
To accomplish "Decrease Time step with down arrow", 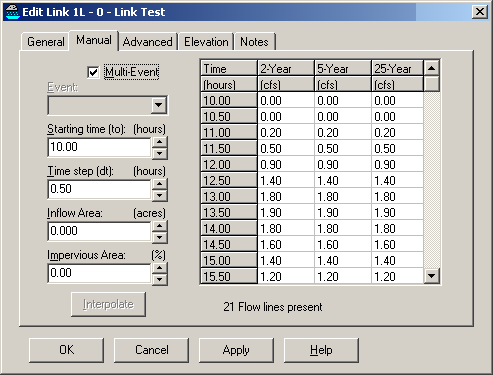I will (160, 195).
